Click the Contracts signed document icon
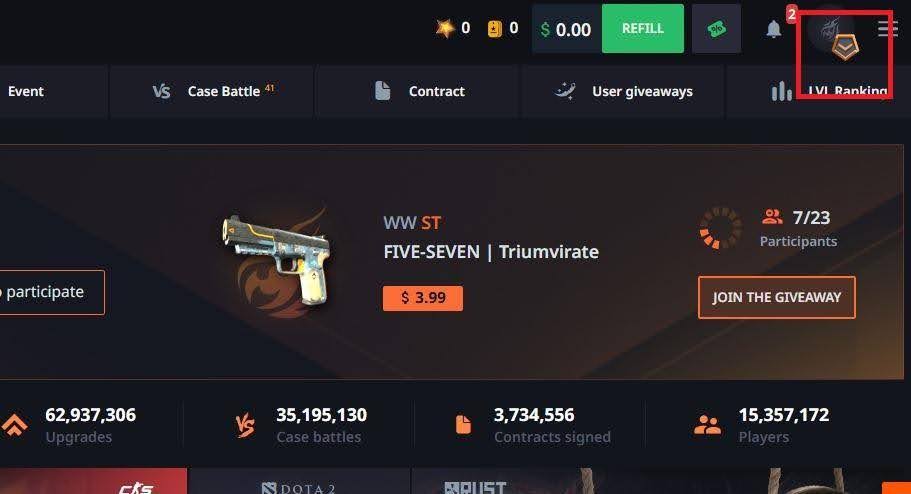This screenshot has height=494, width=911. [463, 425]
